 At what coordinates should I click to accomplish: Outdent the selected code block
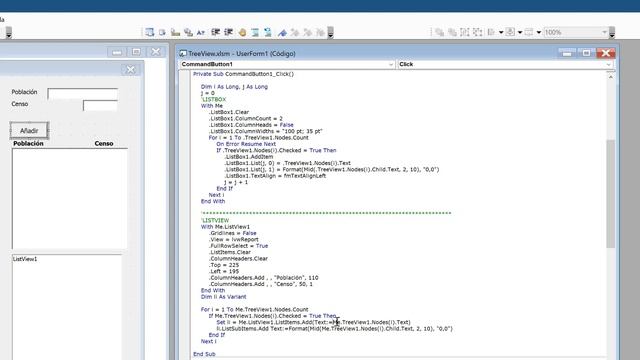229,32
